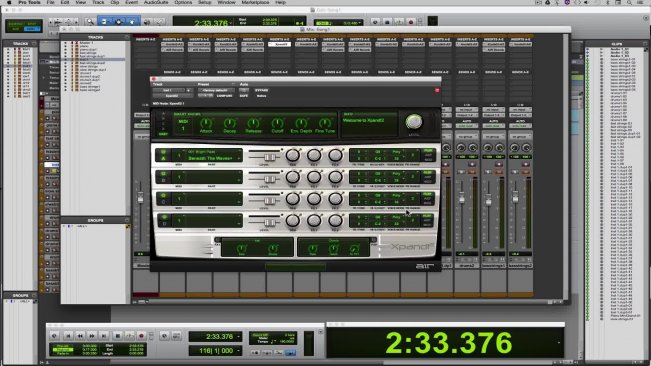Select the Grabber tool in Edit toolbar

coord(132,22)
